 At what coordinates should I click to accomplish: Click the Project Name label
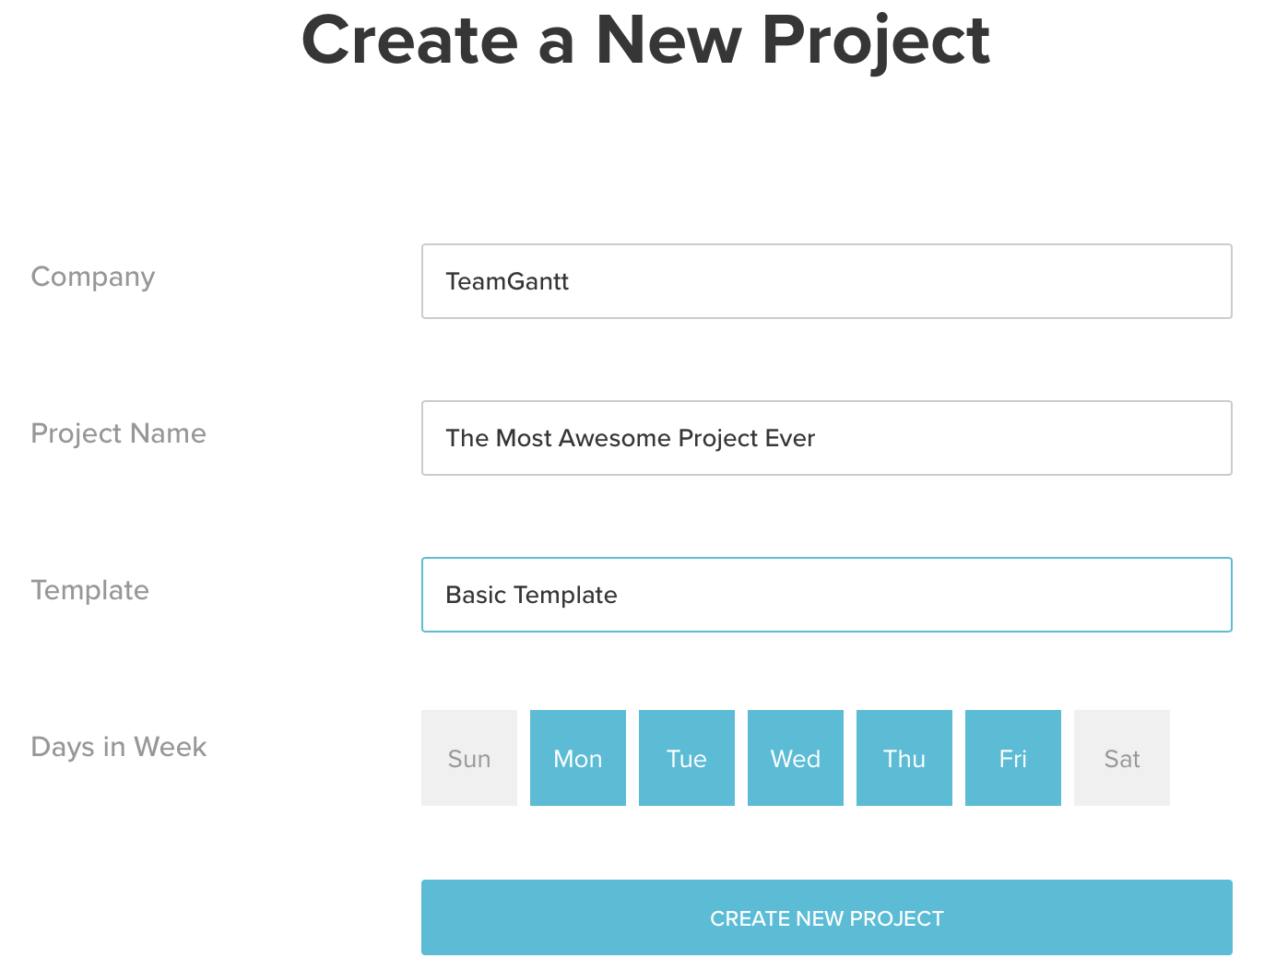click(x=118, y=433)
